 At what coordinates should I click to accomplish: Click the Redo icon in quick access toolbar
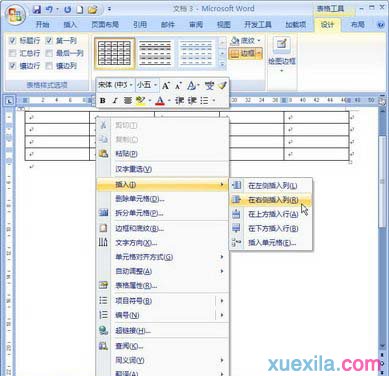pos(68,10)
